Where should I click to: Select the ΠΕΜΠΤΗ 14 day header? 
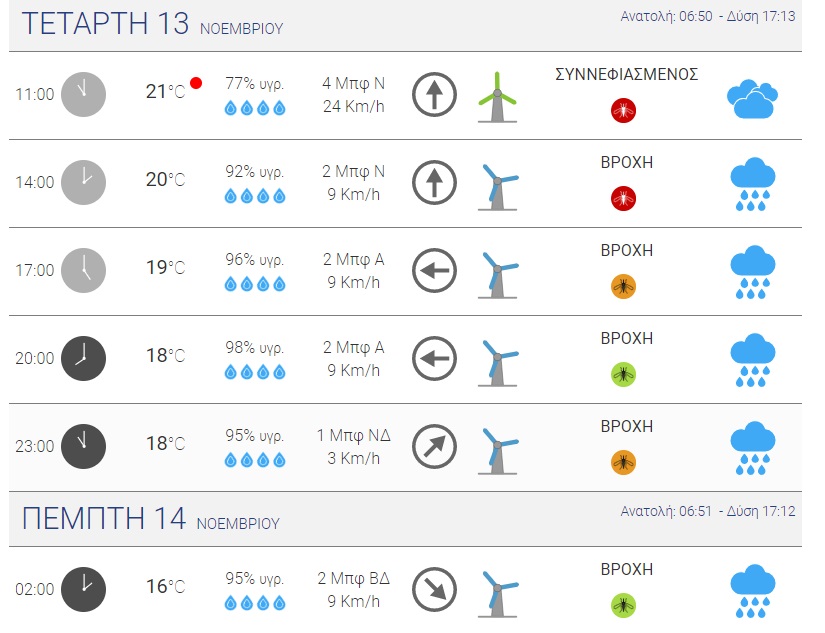point(104,519)
